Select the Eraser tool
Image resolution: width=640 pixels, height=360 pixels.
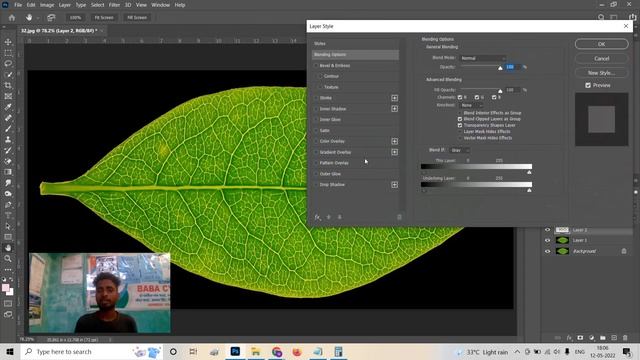(8, 161)
